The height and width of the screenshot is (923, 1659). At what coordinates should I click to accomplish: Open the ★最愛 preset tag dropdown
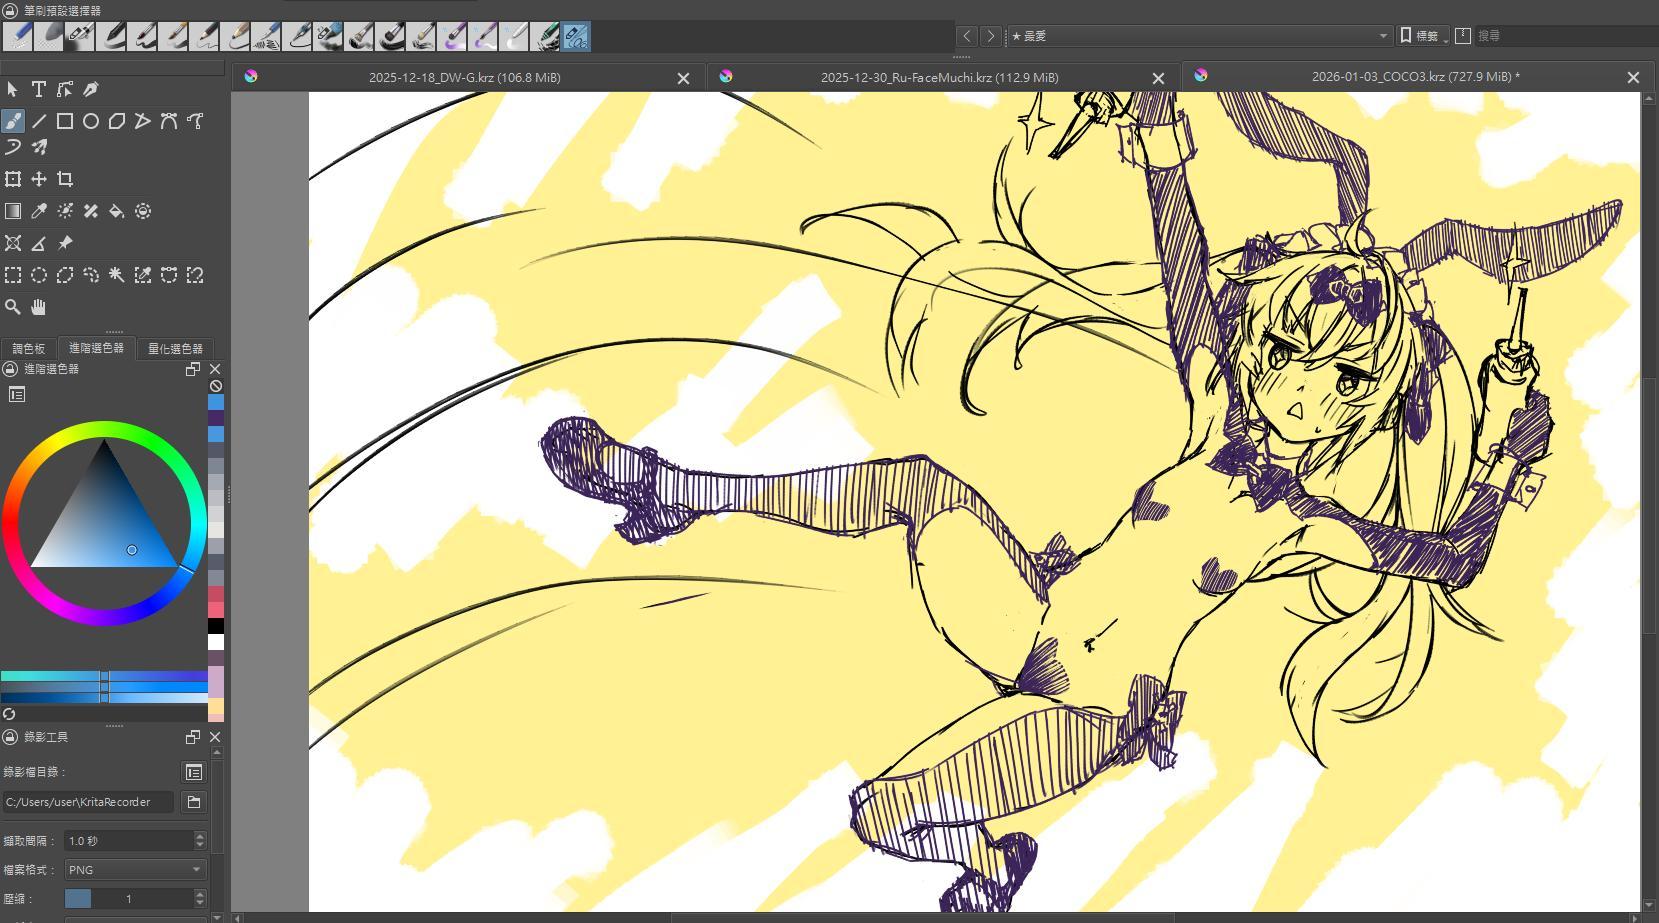coord(1200,36)
